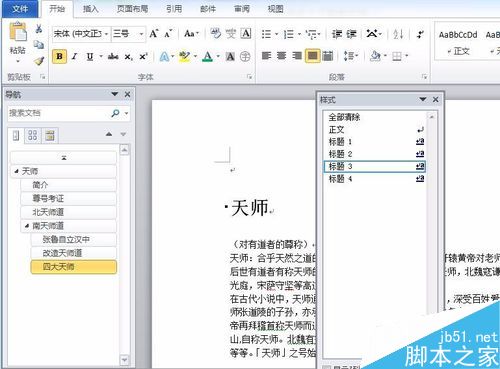Toggle Show/Hide paragraph marks

click(x=420, y=34)
